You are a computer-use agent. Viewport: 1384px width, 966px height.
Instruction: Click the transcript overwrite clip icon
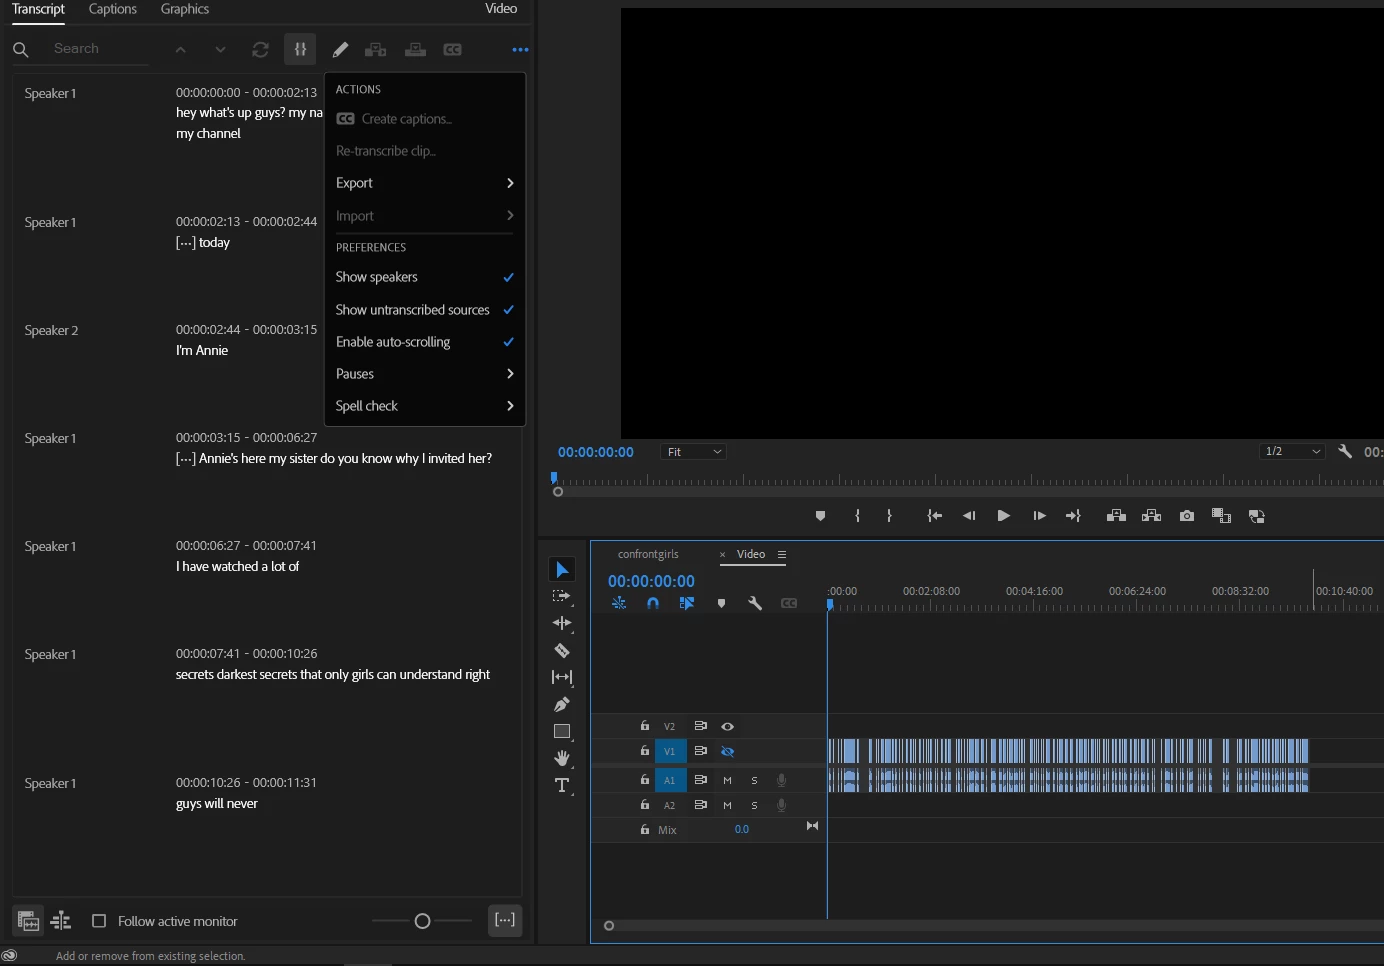coord(415,49)
